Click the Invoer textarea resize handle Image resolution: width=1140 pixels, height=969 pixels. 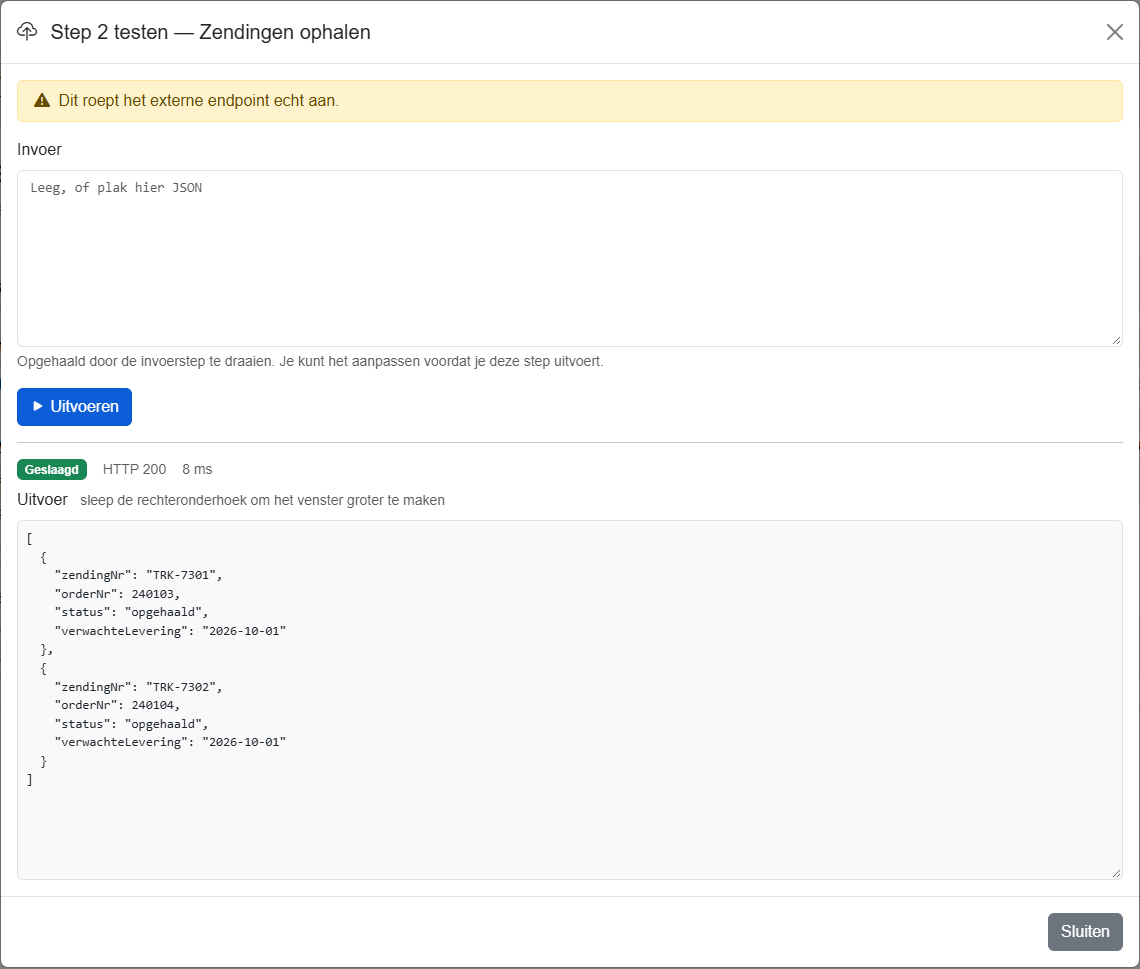[1116, 340]
